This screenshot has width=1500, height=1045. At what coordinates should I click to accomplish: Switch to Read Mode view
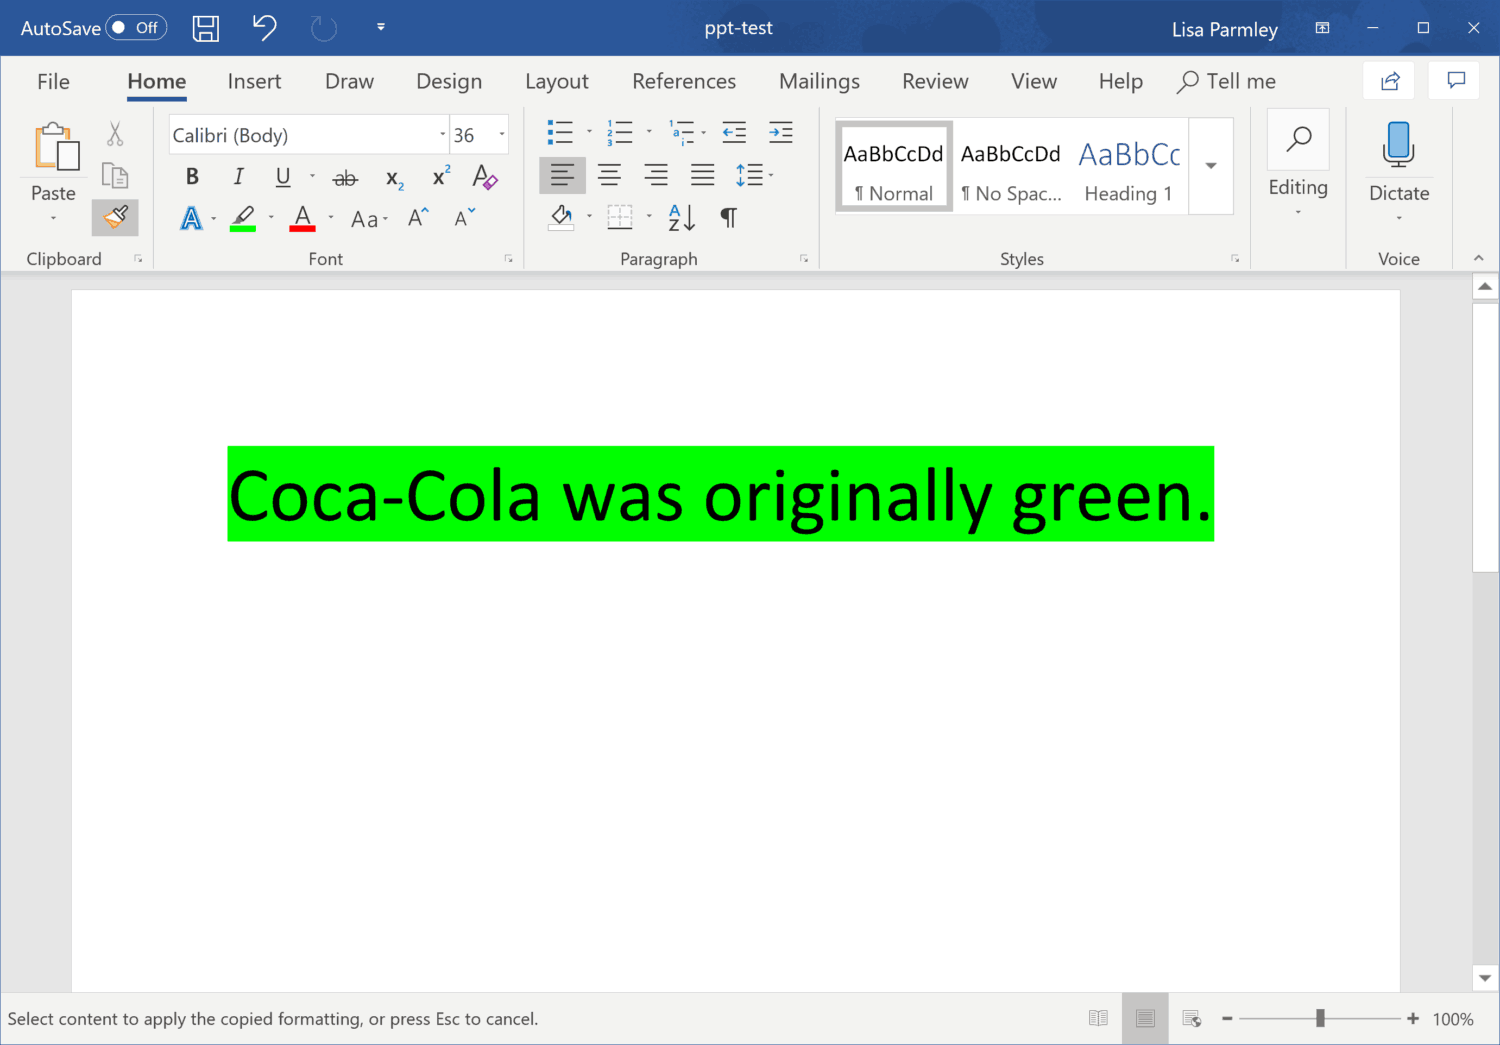click(x=1098, y=1018)
